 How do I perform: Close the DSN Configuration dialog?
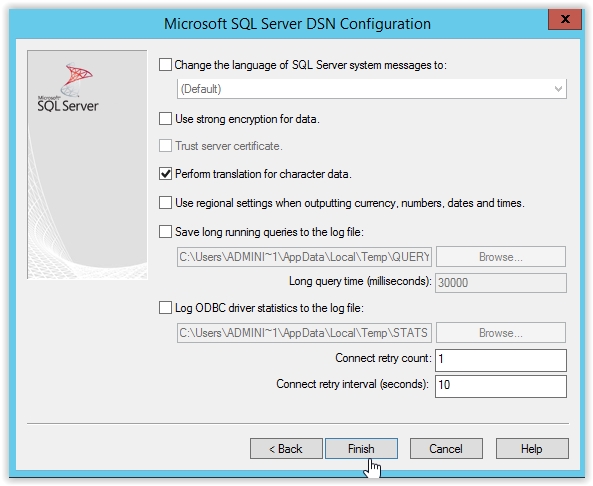point(565,19)
